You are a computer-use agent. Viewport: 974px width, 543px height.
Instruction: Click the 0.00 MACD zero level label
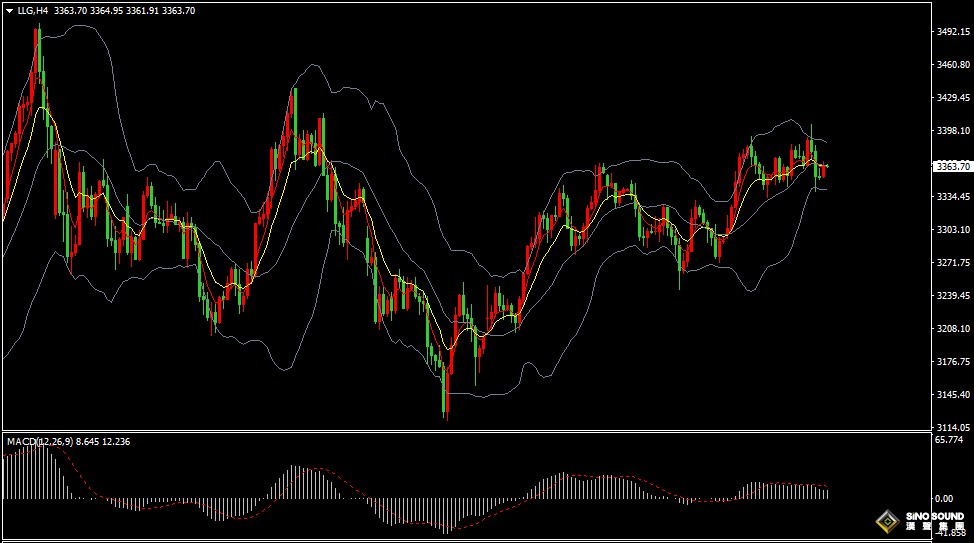tap(943, 498)
